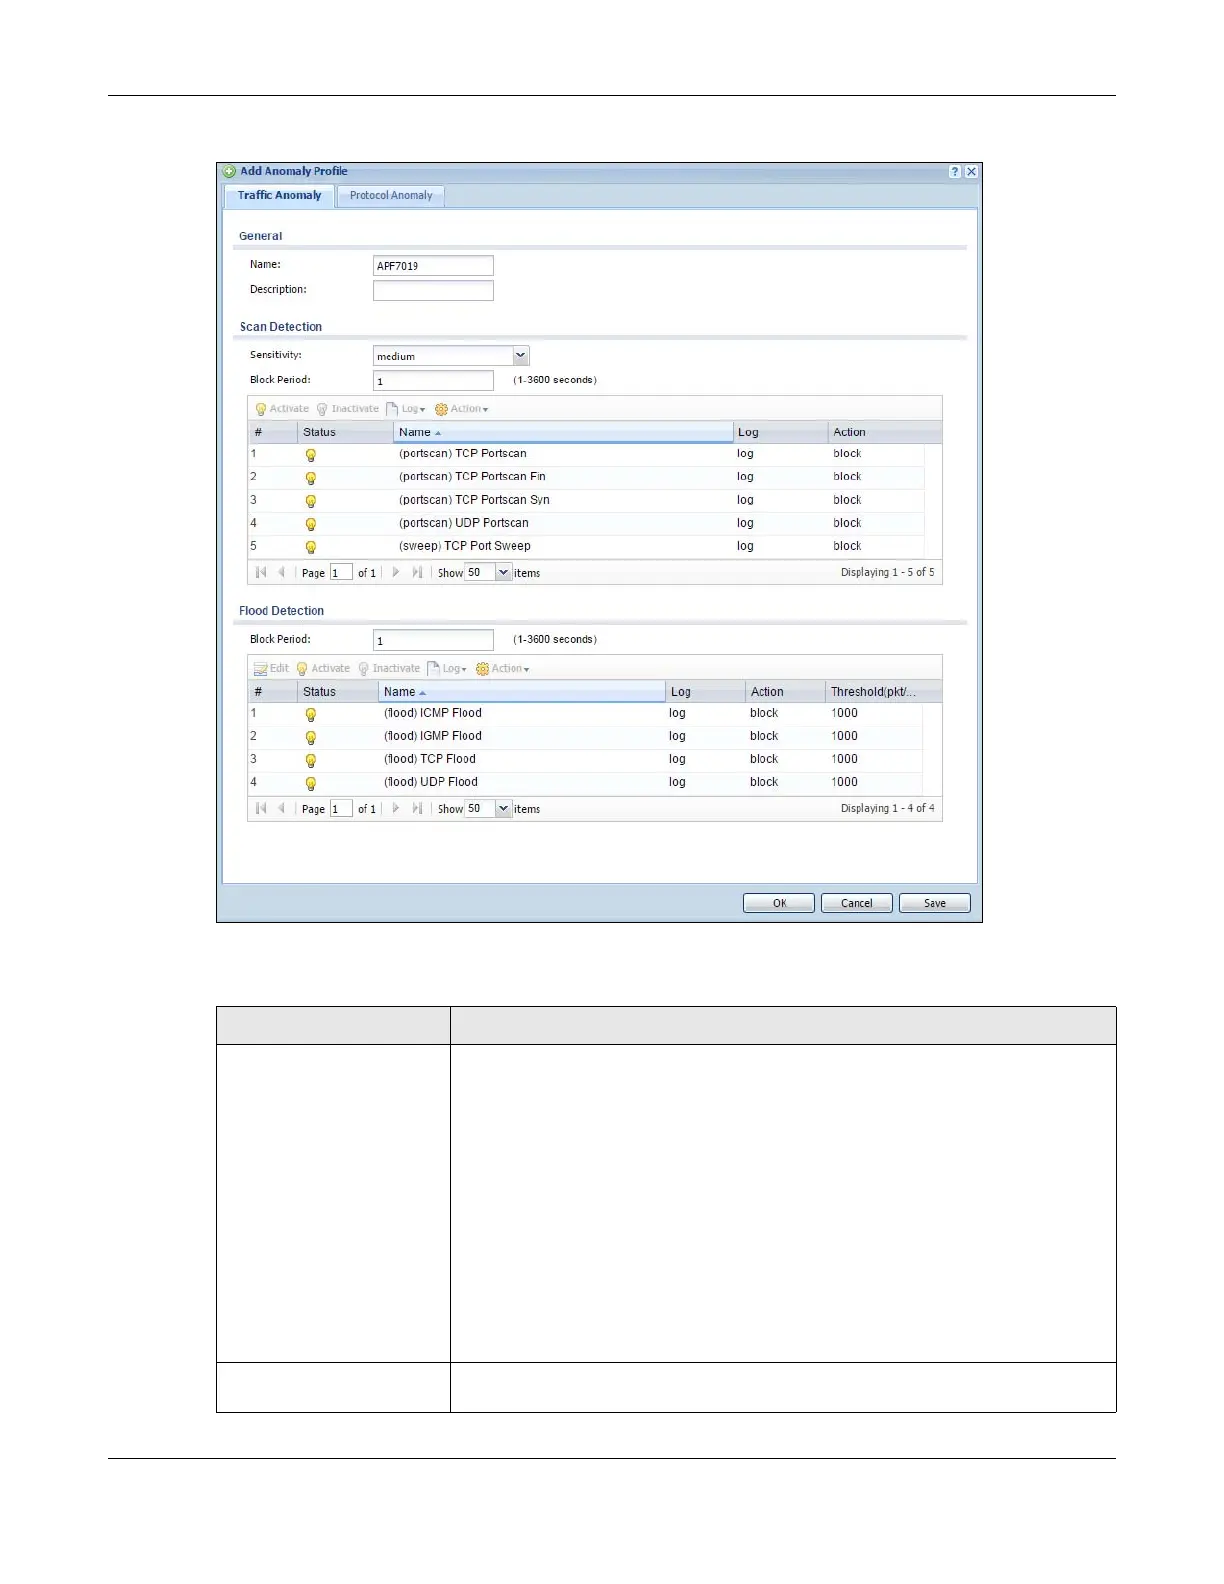Switch to the Protocol Anomaly tab

click(391, 196)
